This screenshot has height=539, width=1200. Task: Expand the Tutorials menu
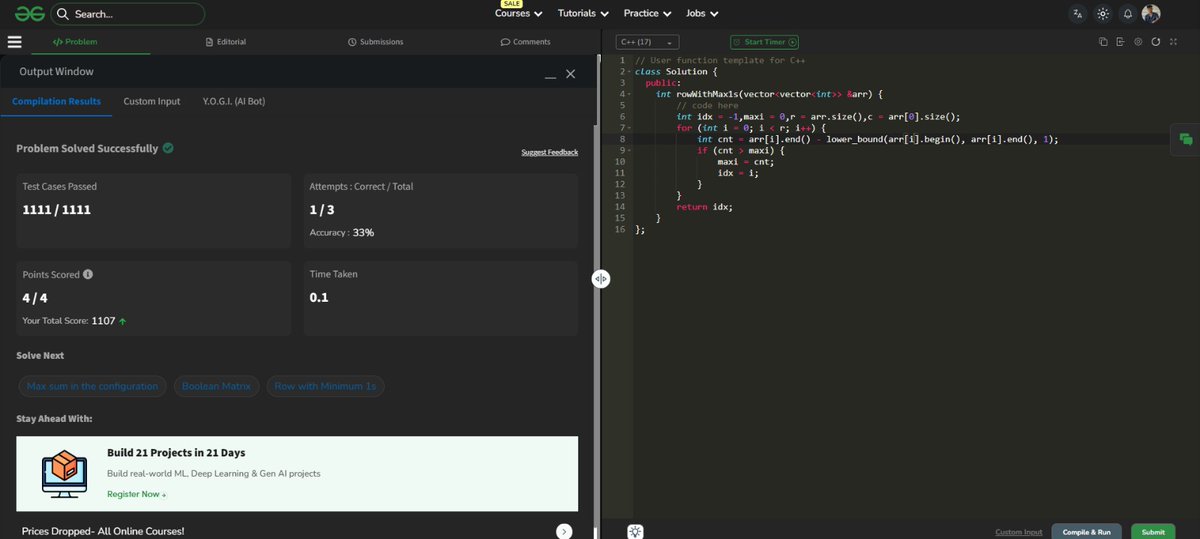tap(583, 14)
